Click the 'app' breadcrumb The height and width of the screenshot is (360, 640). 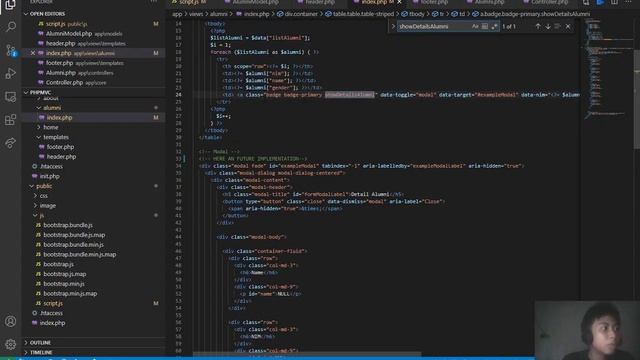[x=177, y=14]
